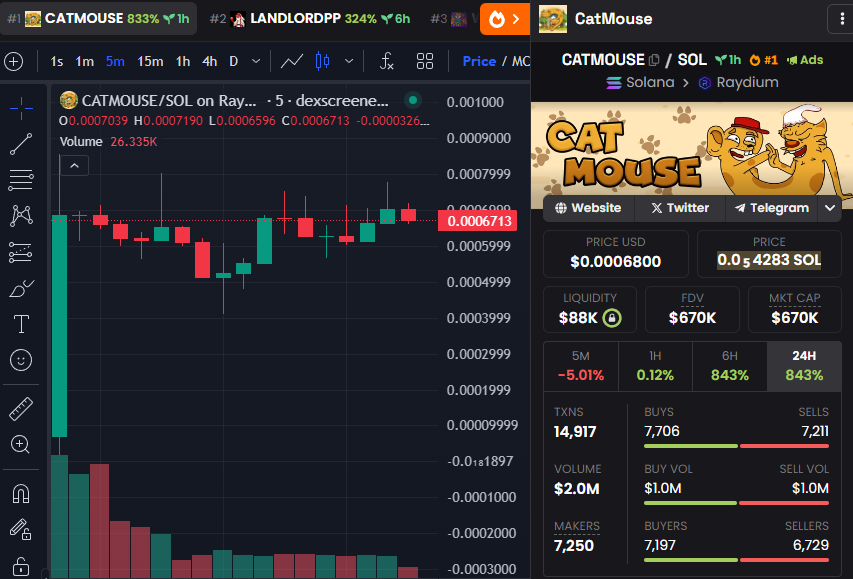Image resolution: width=853 pixels, height=579 pixels.
Task: Select the 4h timeframe
Action: (209, 61)
